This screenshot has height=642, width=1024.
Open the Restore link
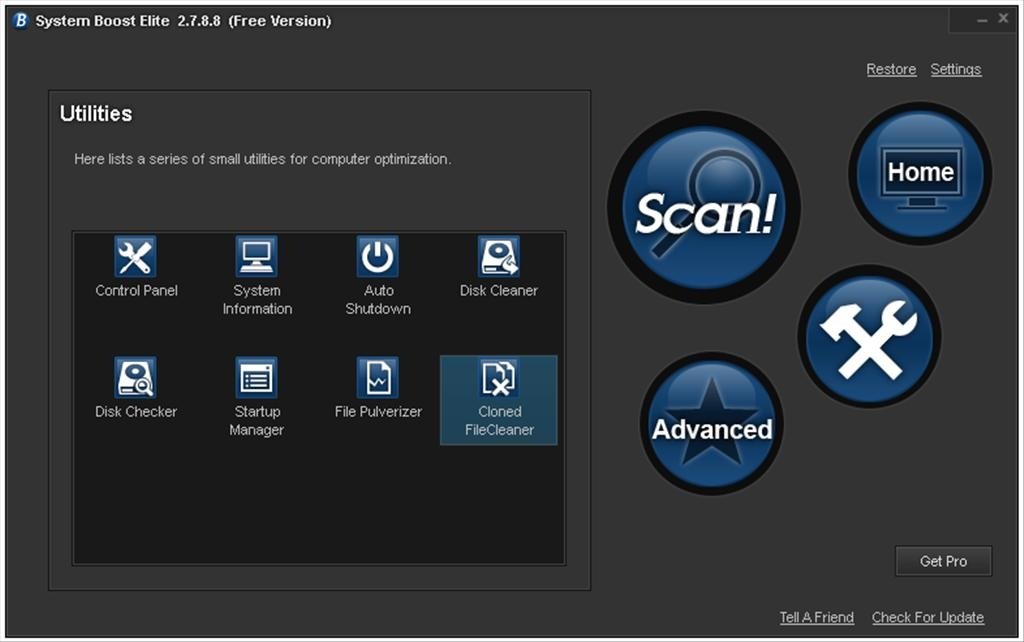[x=891, y=69]
